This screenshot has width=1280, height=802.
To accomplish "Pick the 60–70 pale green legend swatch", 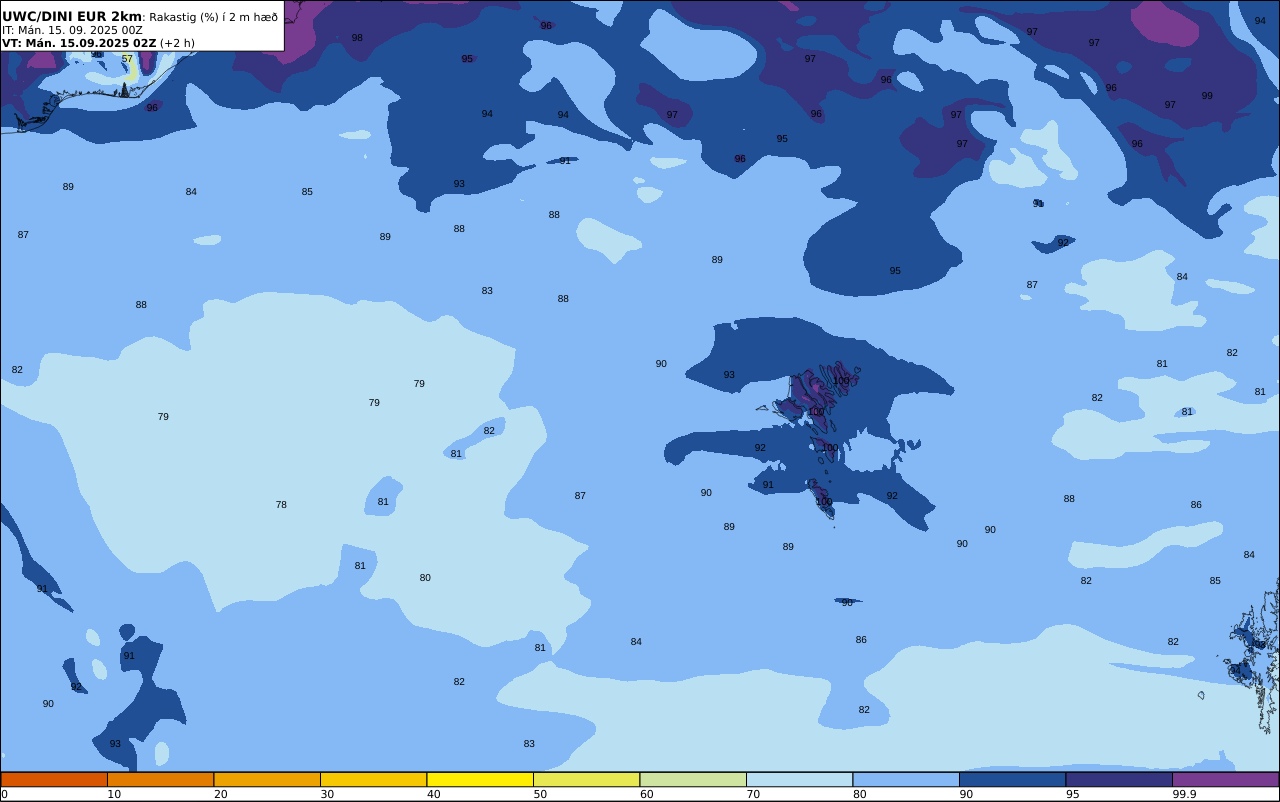I will pyautogui.click(x=693, y=779).
